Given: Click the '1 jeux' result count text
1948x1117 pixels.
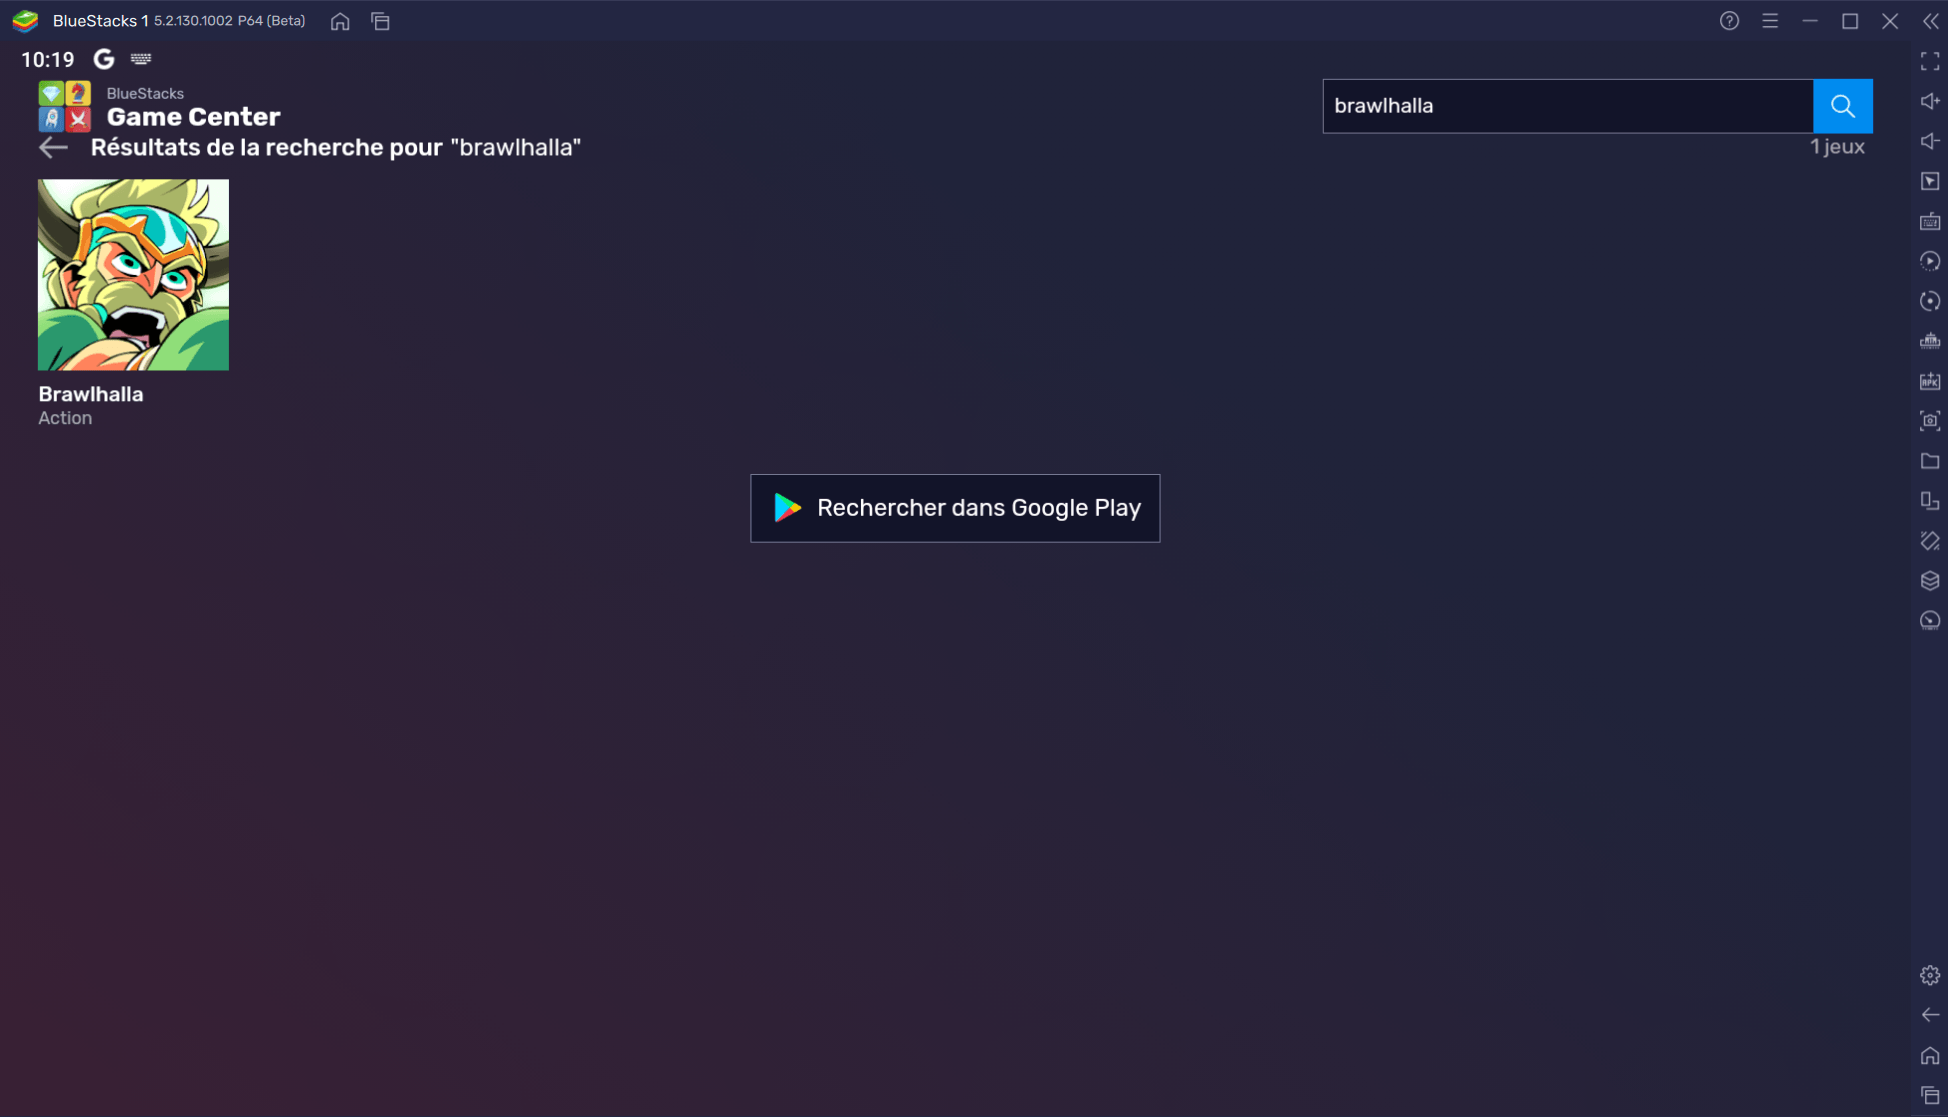Looking at the screenshot, I should click(1837, 147).
